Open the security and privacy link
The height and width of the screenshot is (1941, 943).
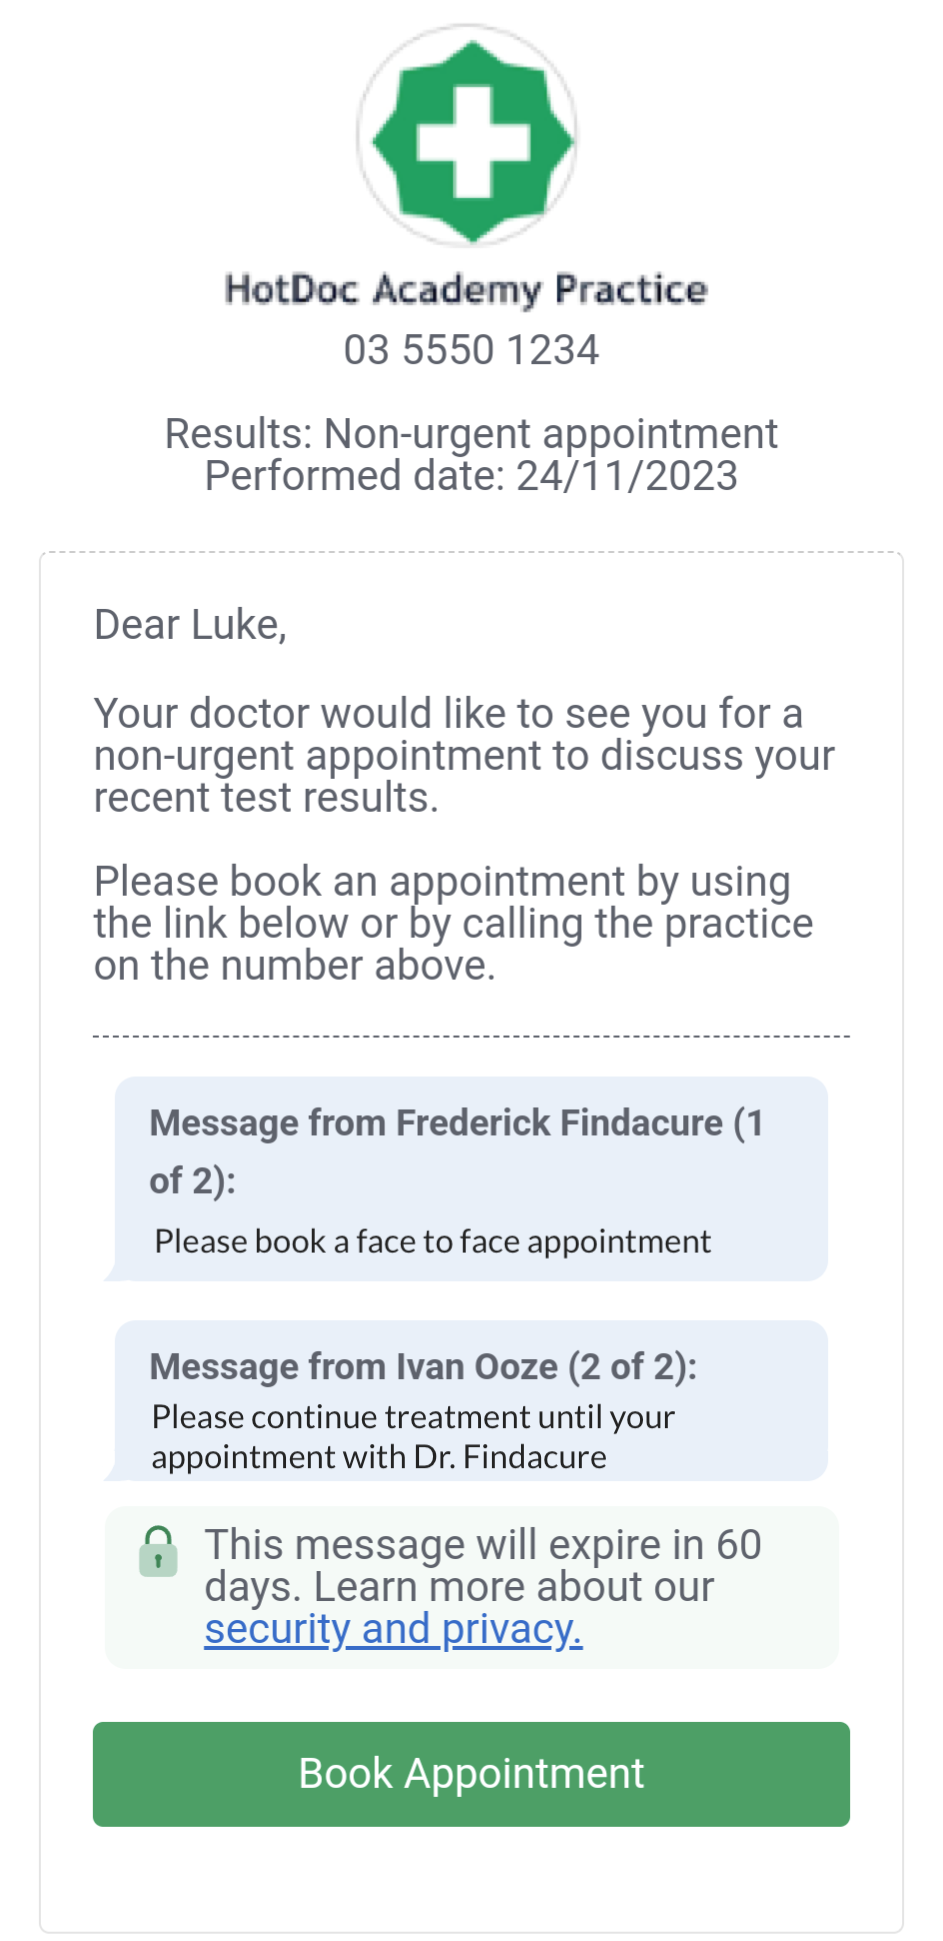tap(393, 1629)
